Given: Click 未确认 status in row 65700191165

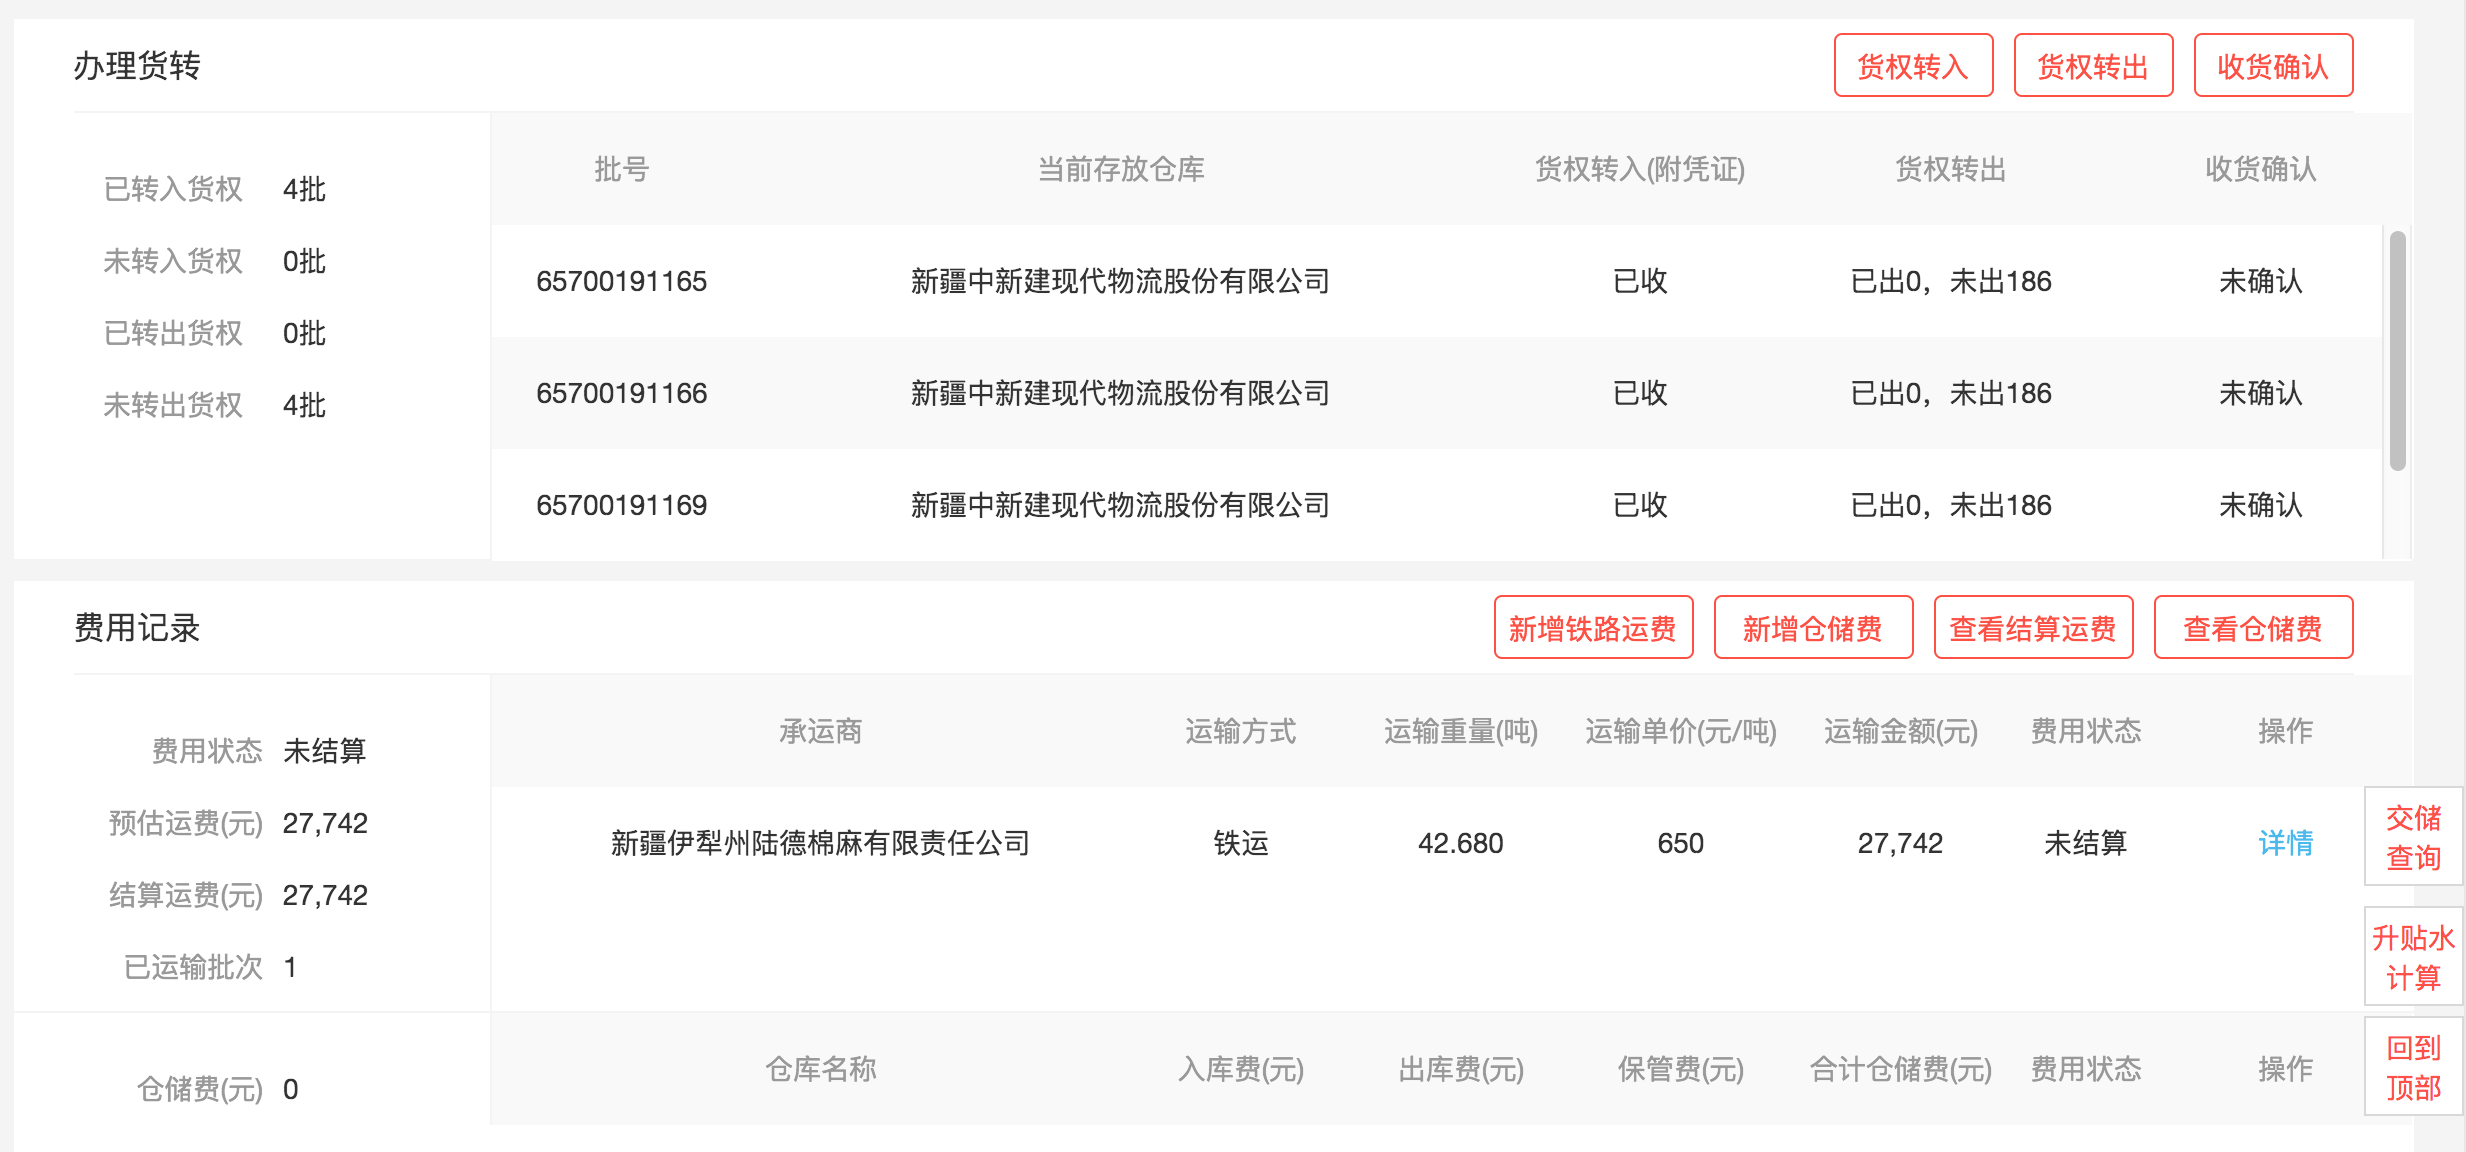Looking at the screenshot, I should pos(2260,281).
